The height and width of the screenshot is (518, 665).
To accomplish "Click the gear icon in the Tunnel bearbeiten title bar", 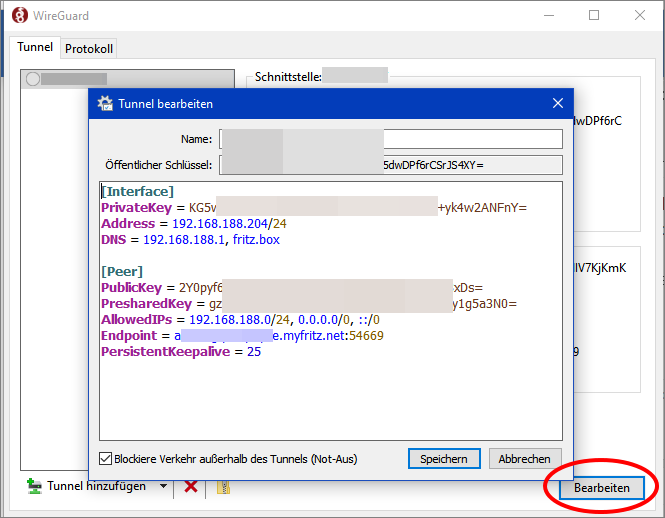I will tap(105, 104).
